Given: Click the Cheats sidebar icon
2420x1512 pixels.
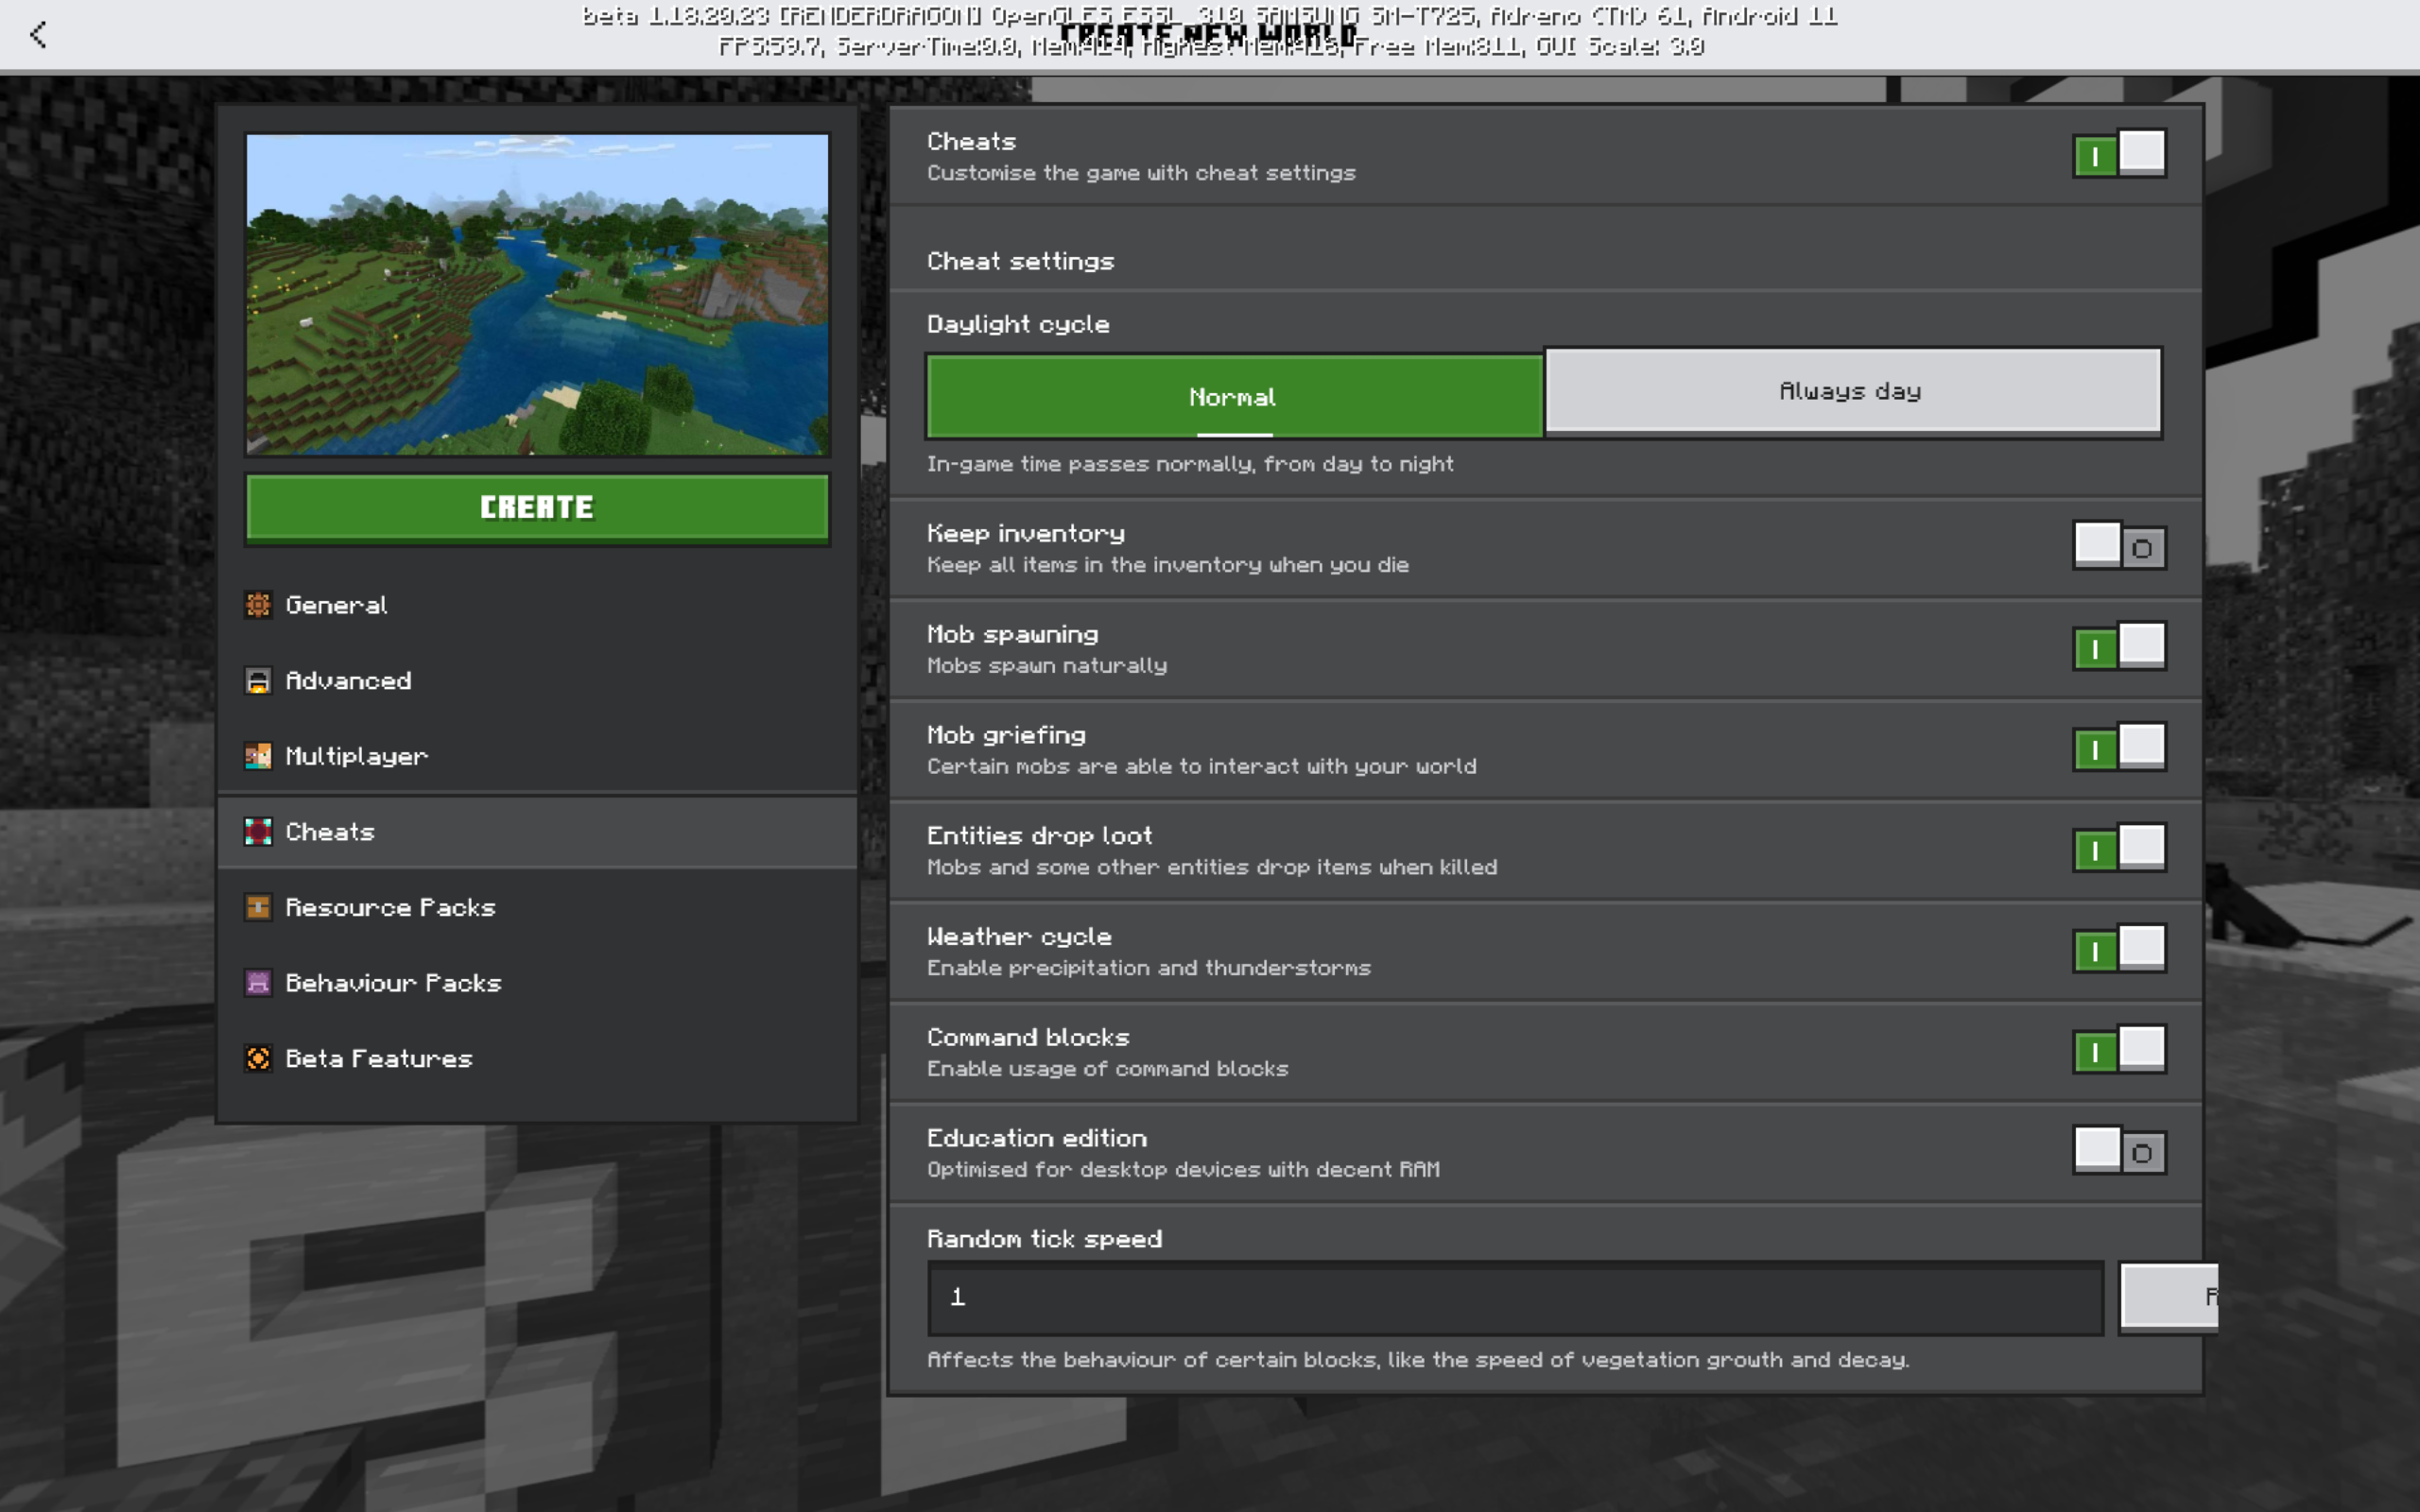Looking at the screenshot, I should coord(258,832).
